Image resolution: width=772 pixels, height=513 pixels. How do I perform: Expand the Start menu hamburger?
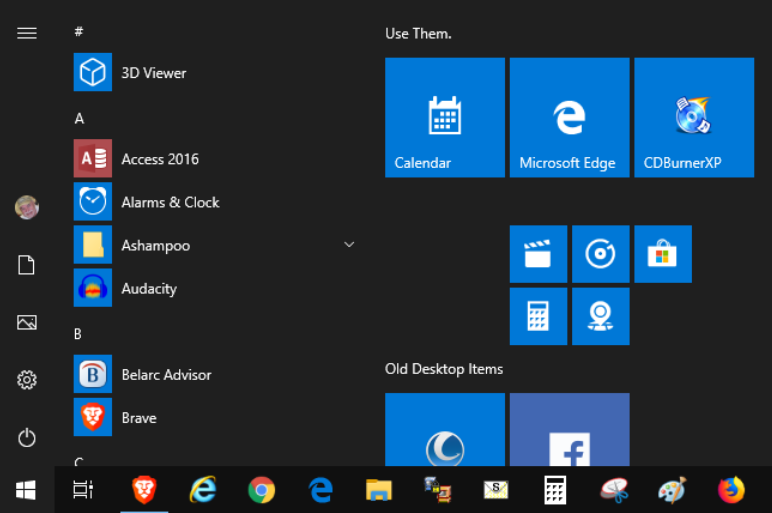[x=27, y=33]
